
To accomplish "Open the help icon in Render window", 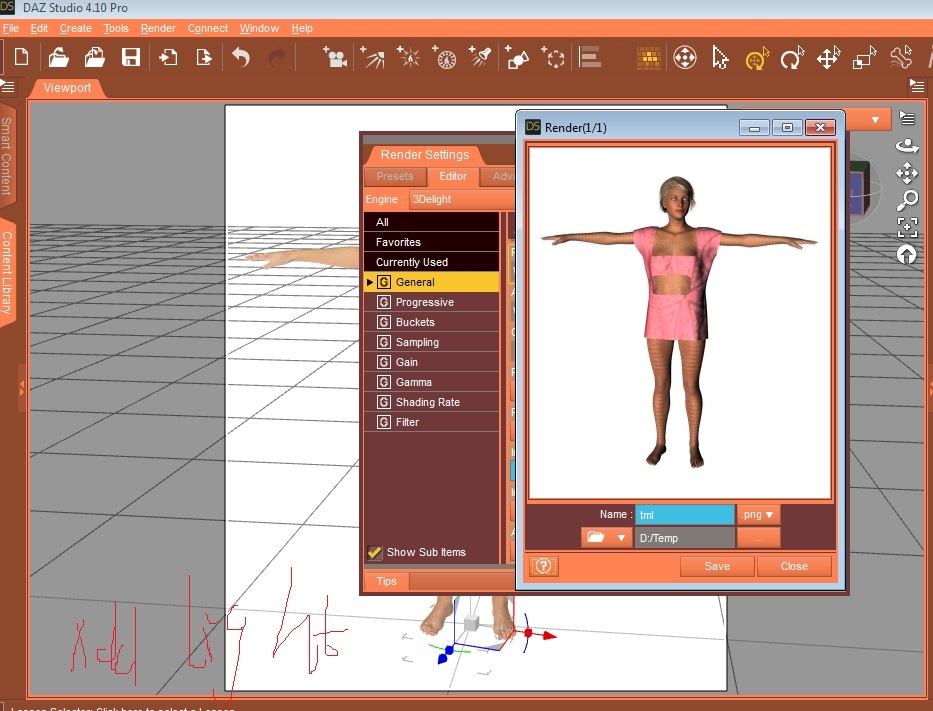I will tap(544, 566).
